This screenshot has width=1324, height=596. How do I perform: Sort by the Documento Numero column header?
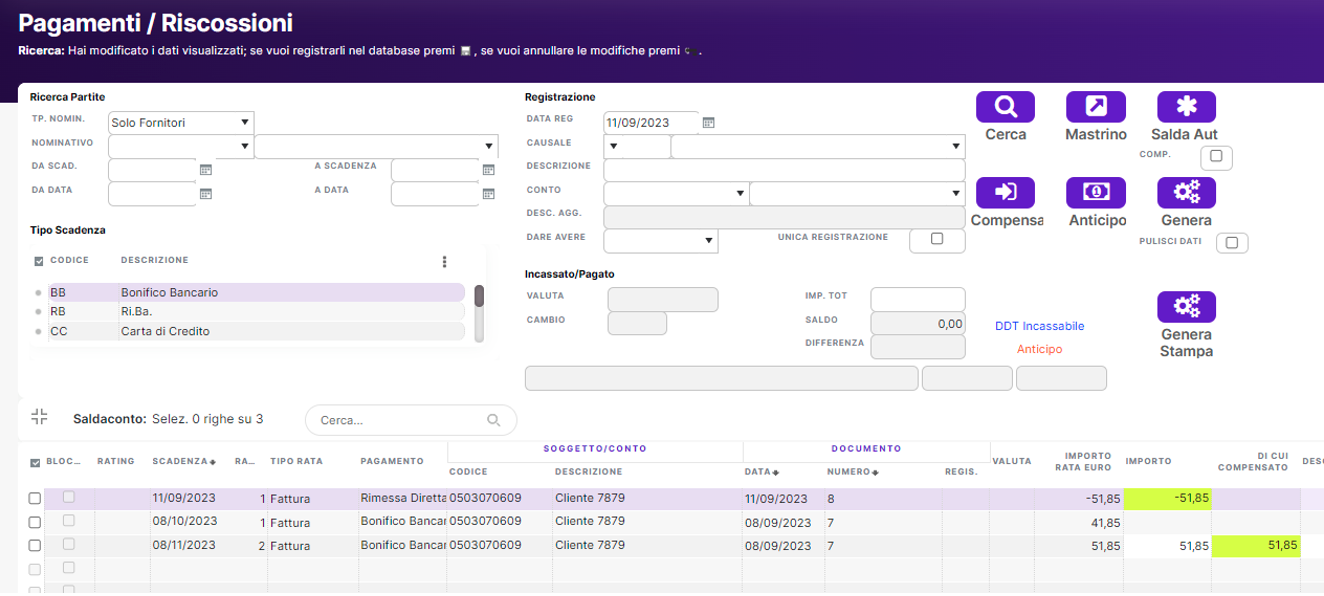[853, 472]
